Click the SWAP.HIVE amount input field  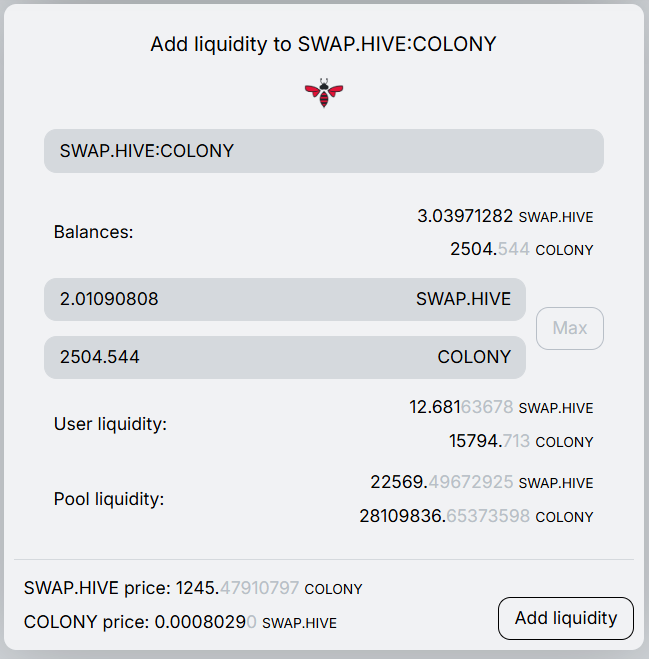tap(230, 299)
